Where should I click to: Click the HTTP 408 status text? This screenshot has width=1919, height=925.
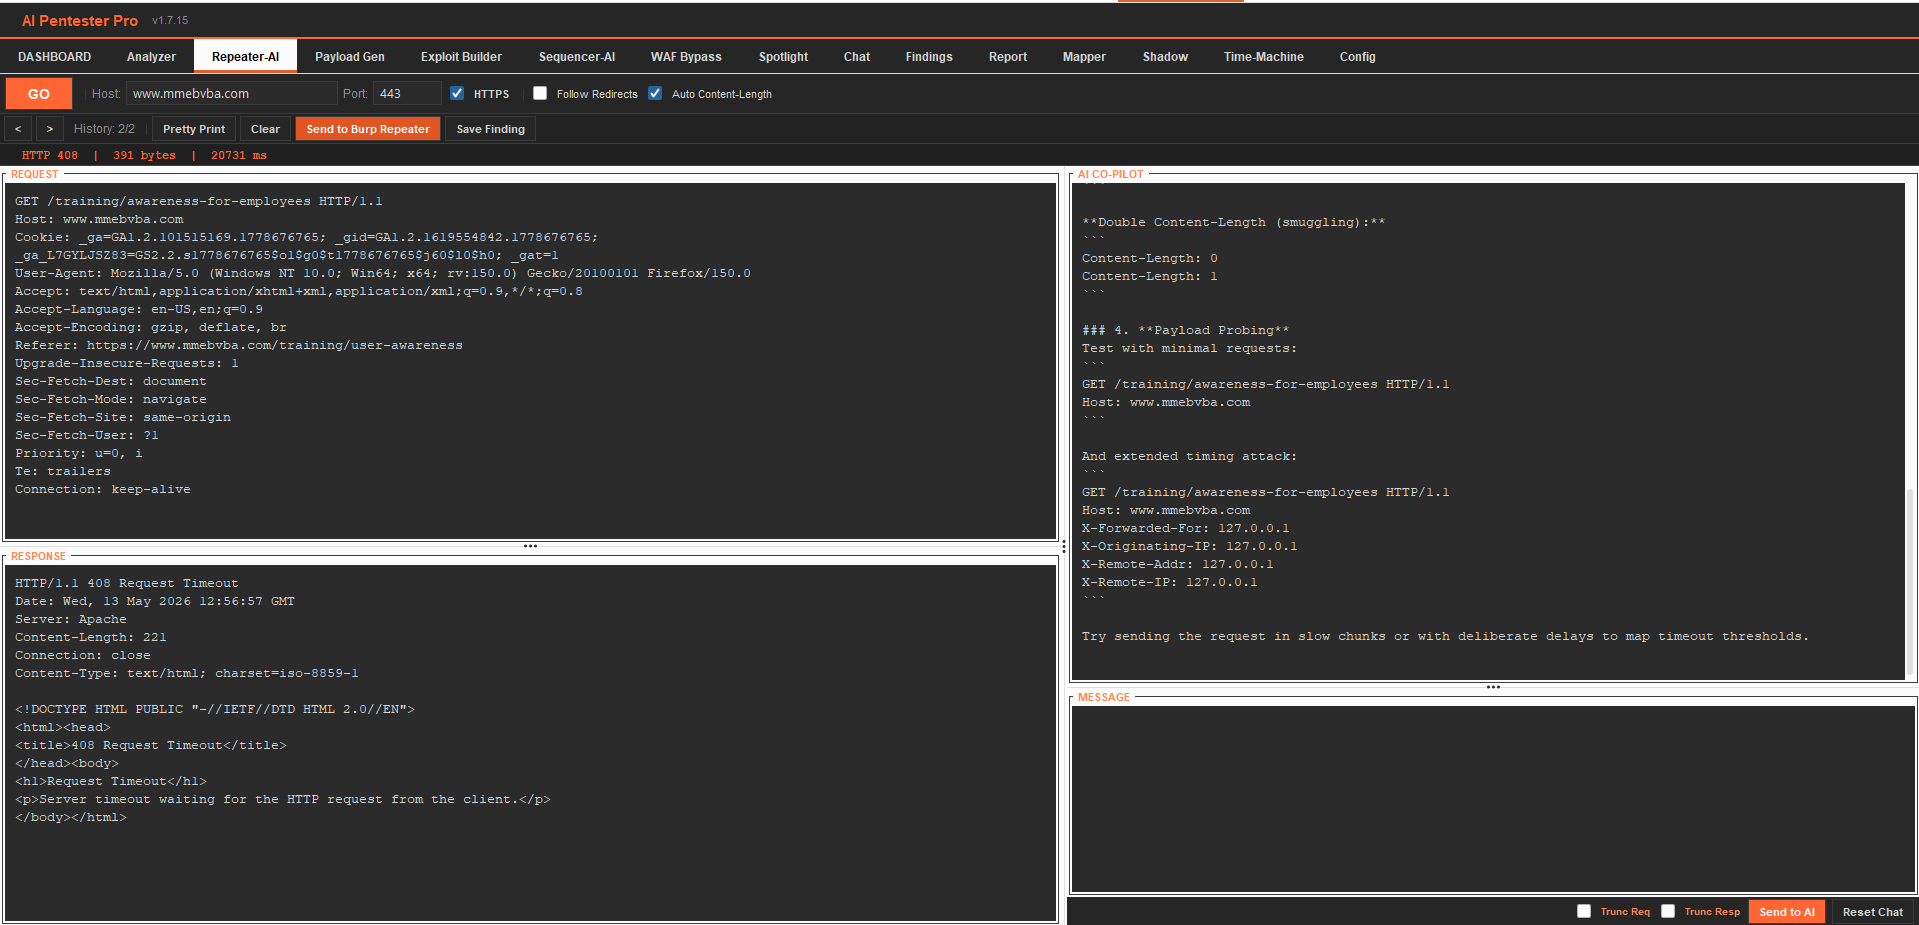(50, 155)
